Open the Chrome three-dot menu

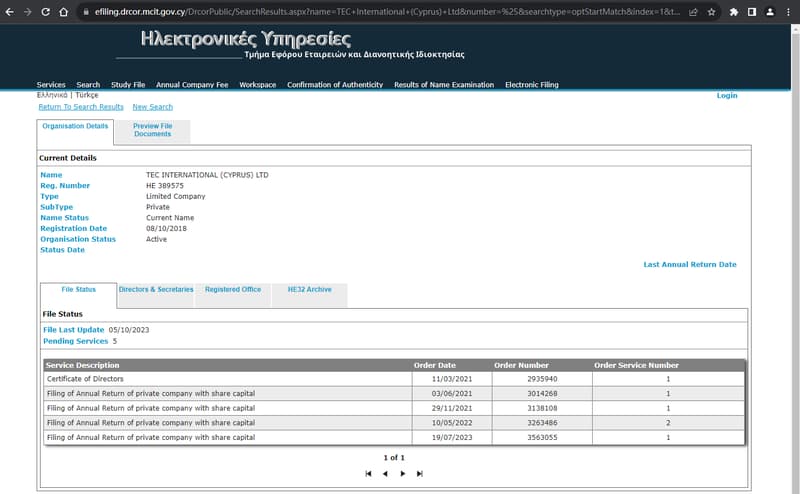[x=787, y=12]
